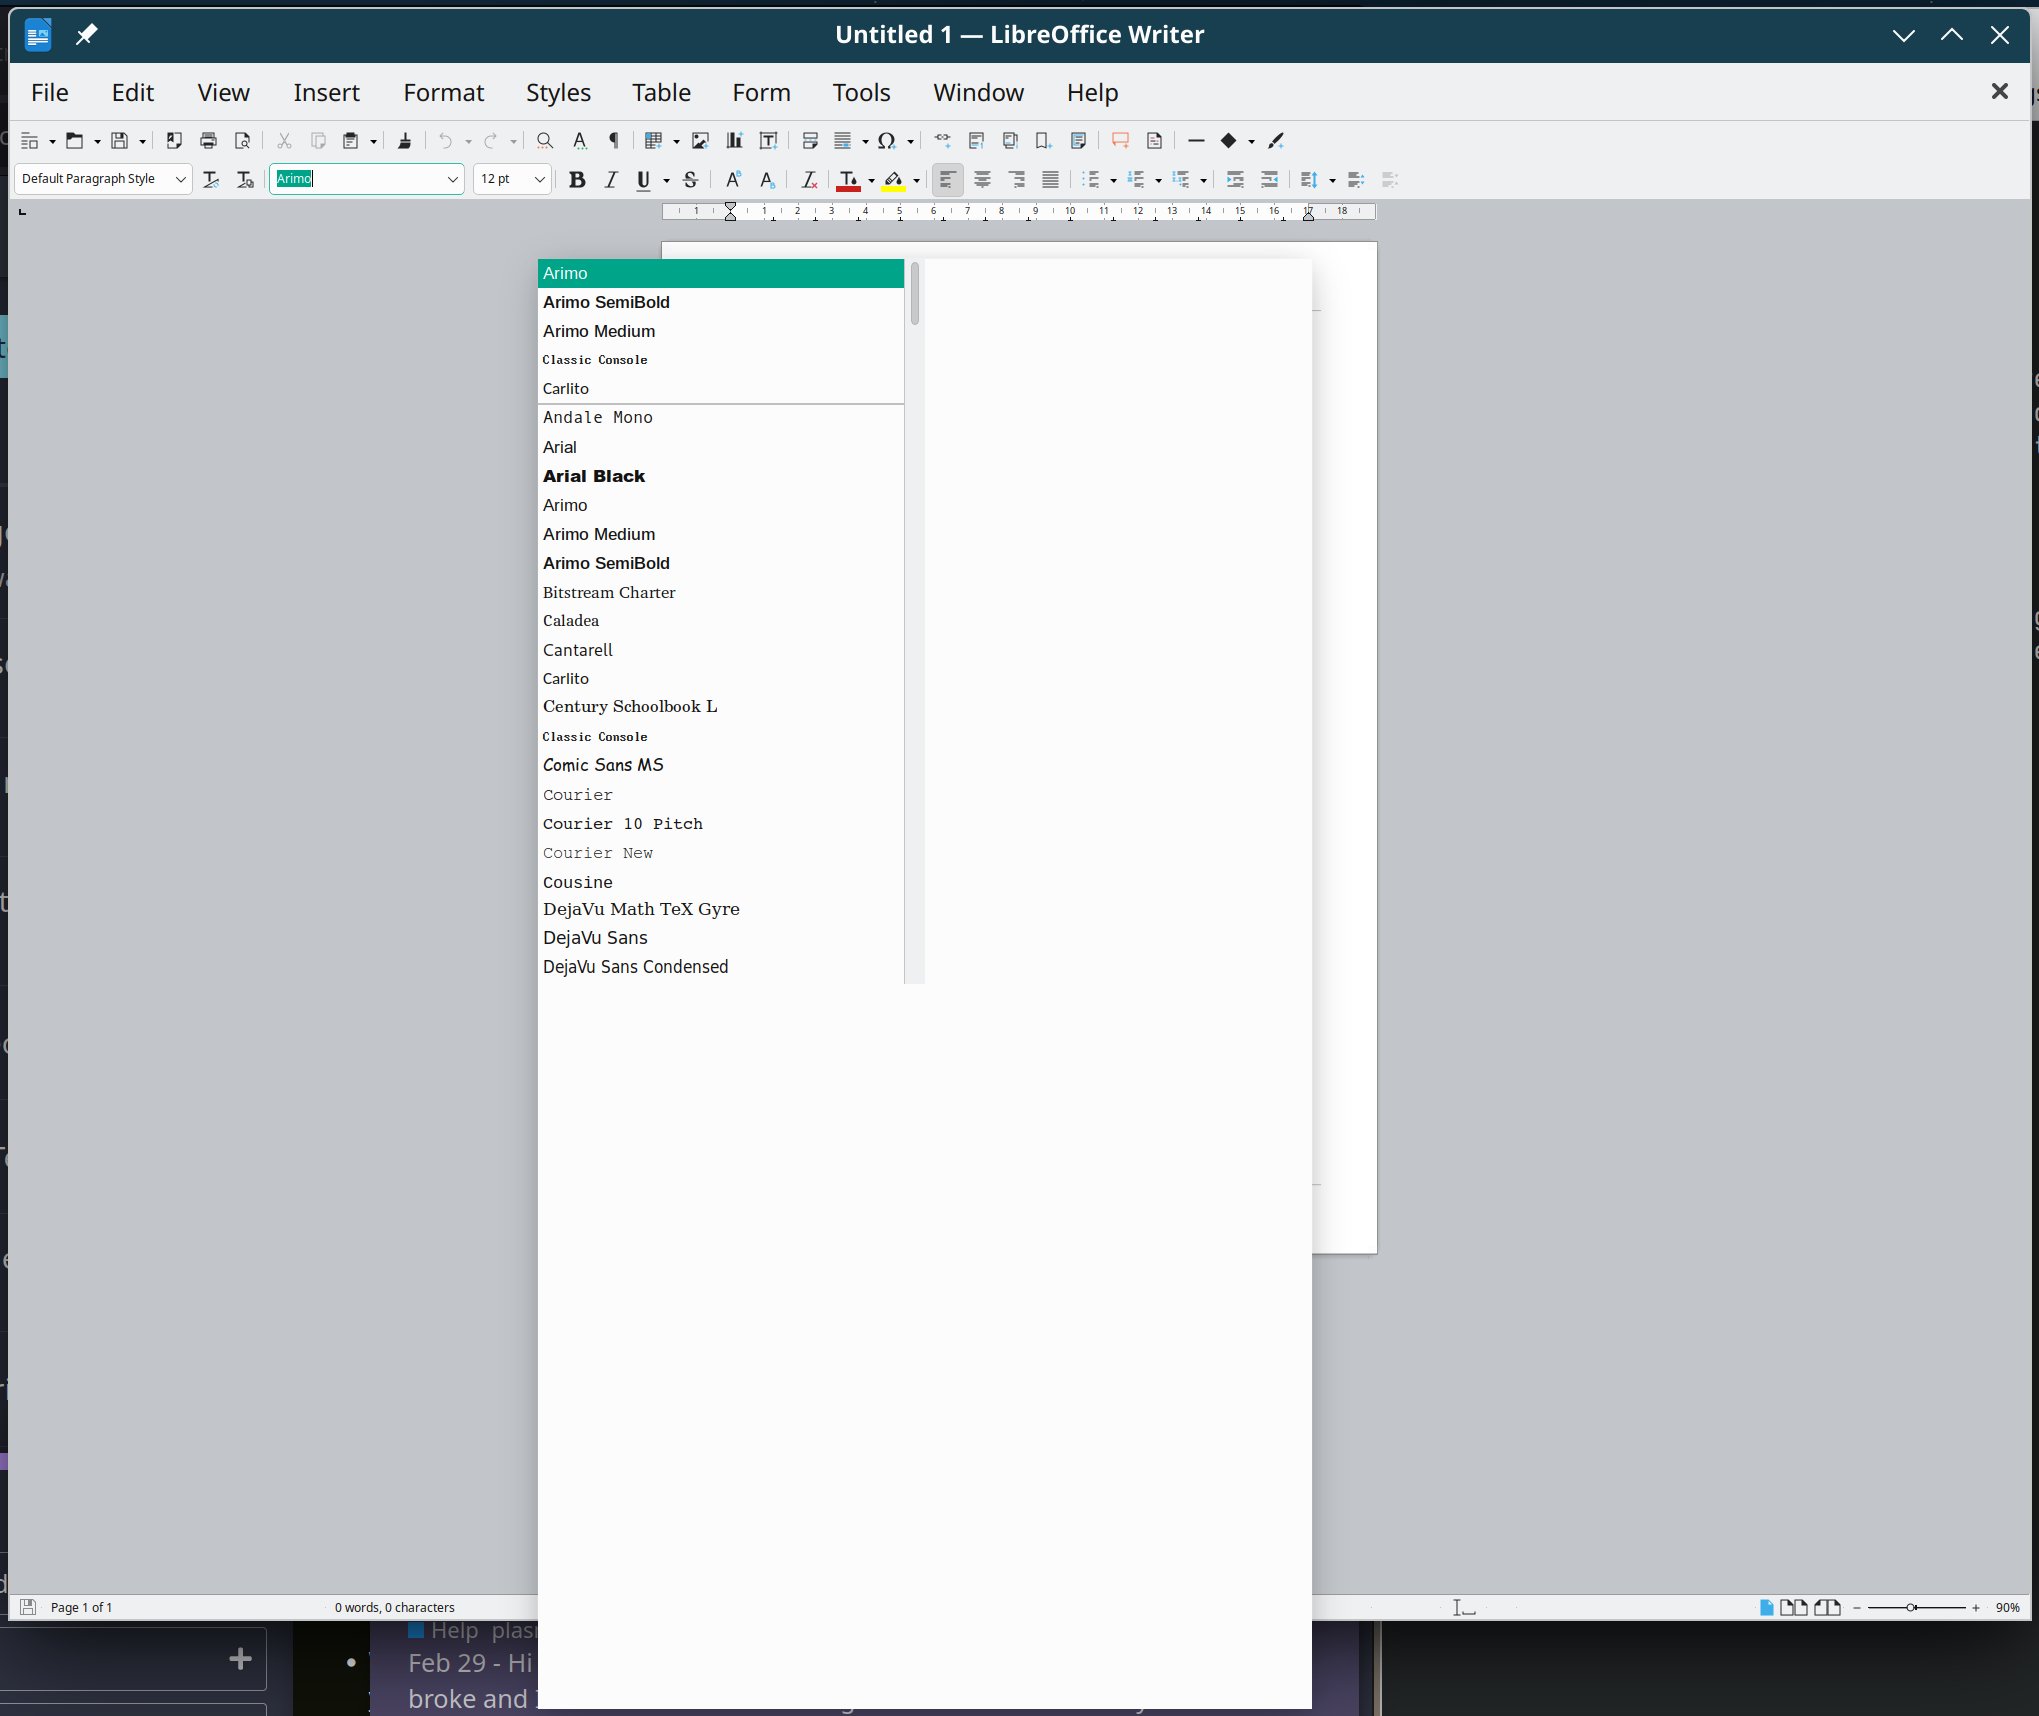
Task: Click the Insert Comment icon
Action: [1120, 141]
